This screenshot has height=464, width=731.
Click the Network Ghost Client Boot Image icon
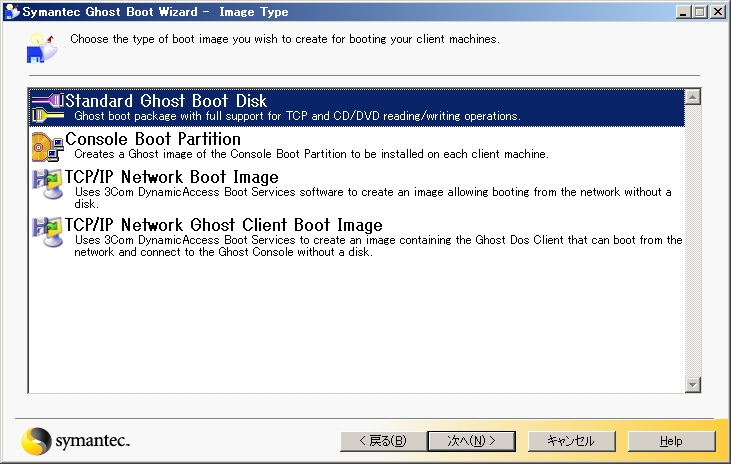[47, 231]
